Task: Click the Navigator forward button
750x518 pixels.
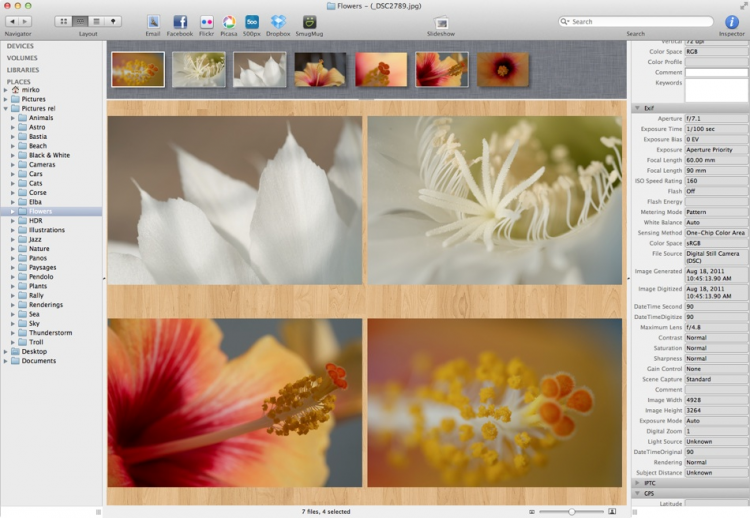Action: point(25,21)
